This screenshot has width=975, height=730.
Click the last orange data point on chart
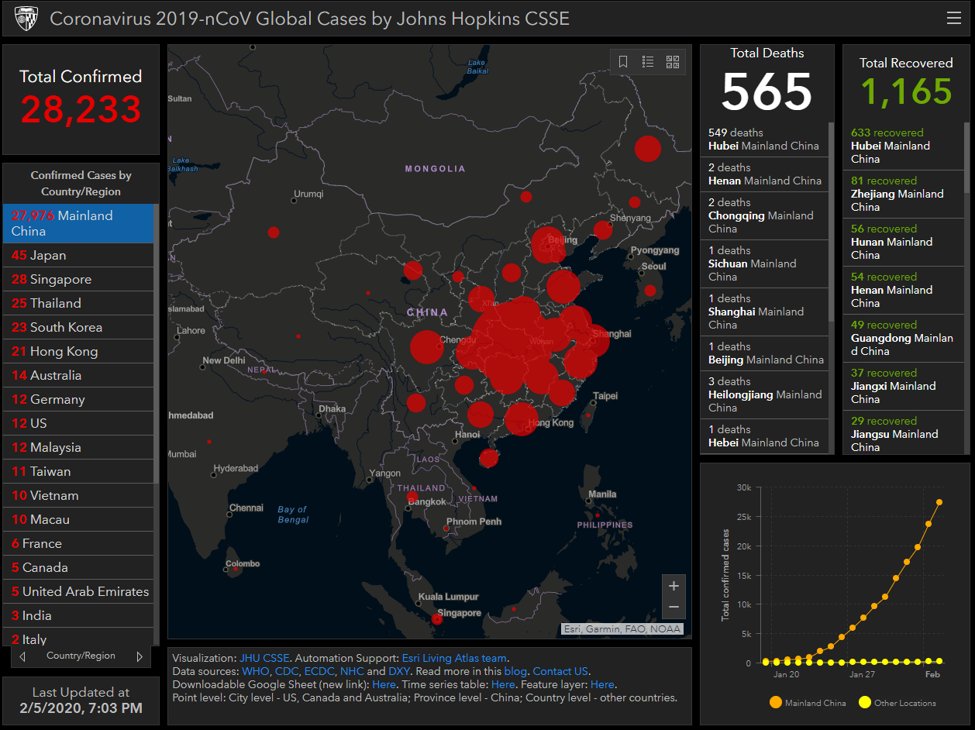point(939,502)
